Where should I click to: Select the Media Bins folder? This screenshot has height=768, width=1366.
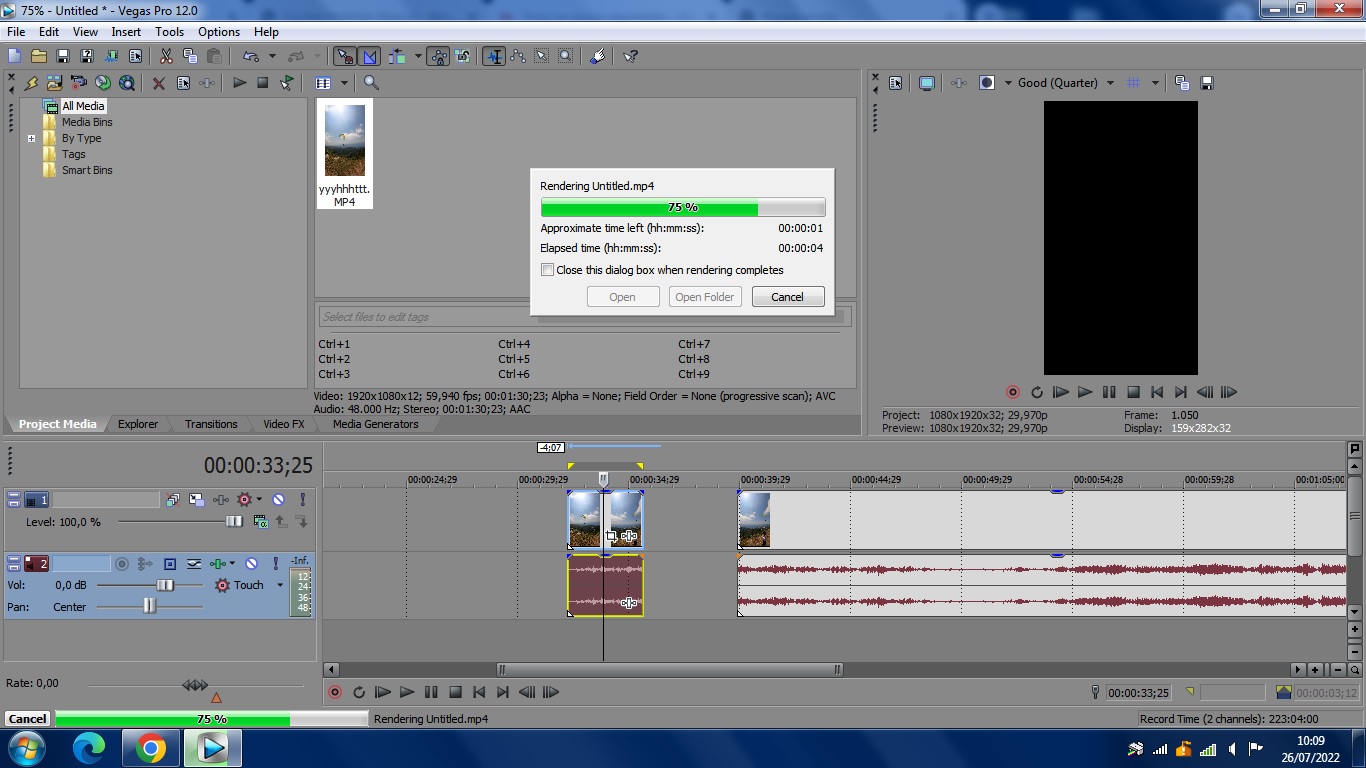pyautogui.click(x=87, y=122)
